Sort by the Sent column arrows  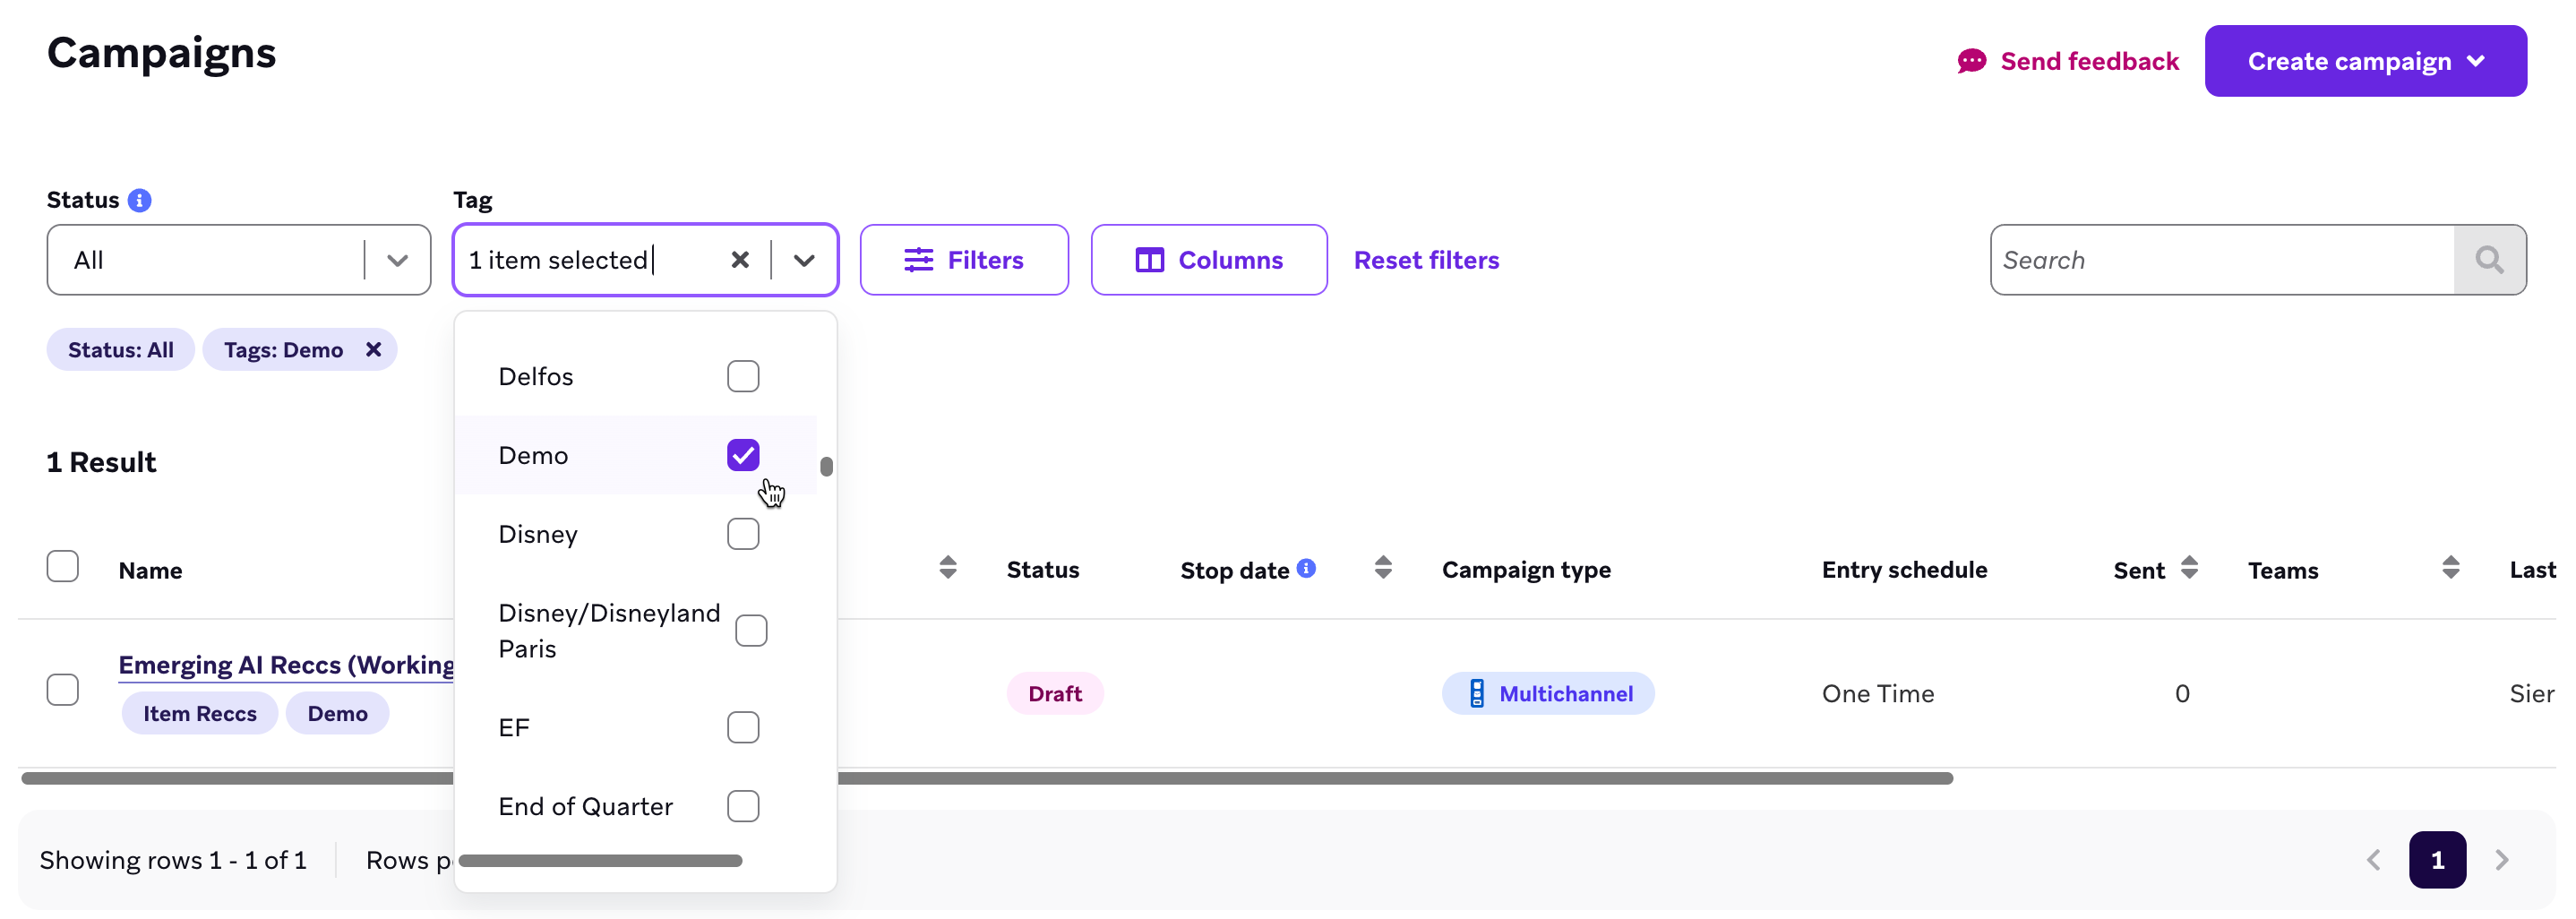click(x=2189, y=568)
